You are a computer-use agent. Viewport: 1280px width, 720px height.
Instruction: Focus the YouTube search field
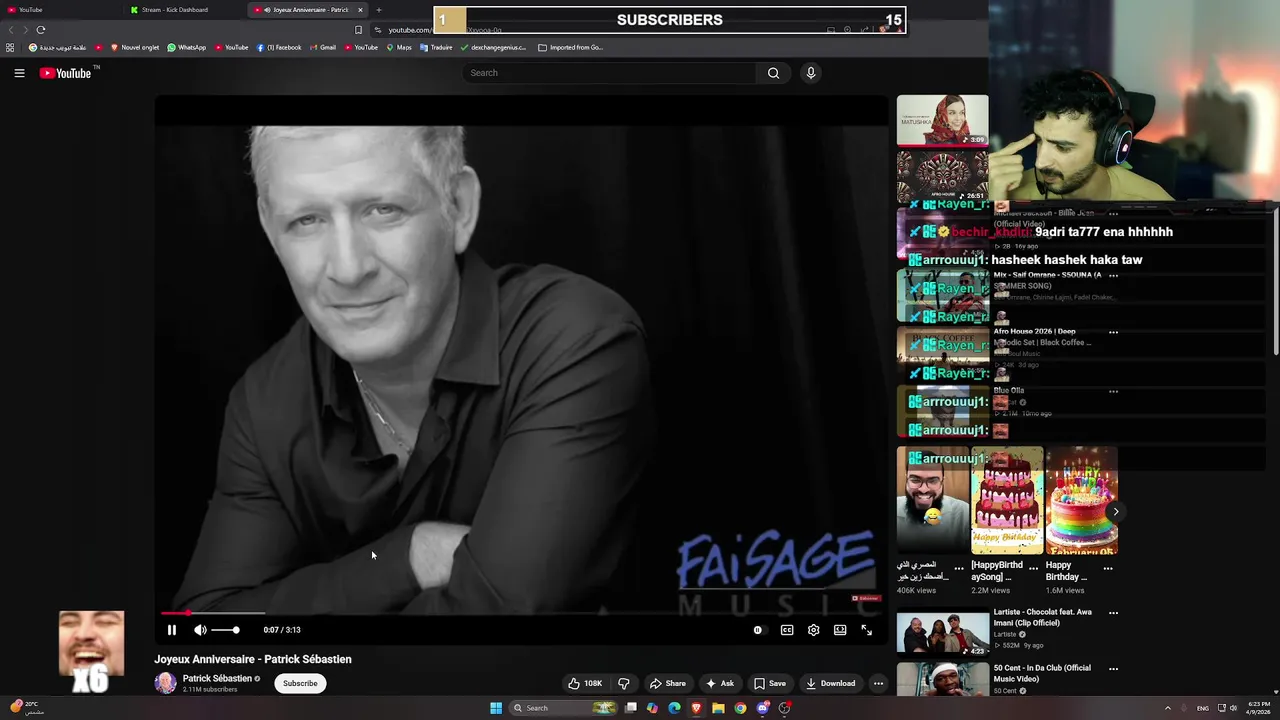tap(610, 73)
